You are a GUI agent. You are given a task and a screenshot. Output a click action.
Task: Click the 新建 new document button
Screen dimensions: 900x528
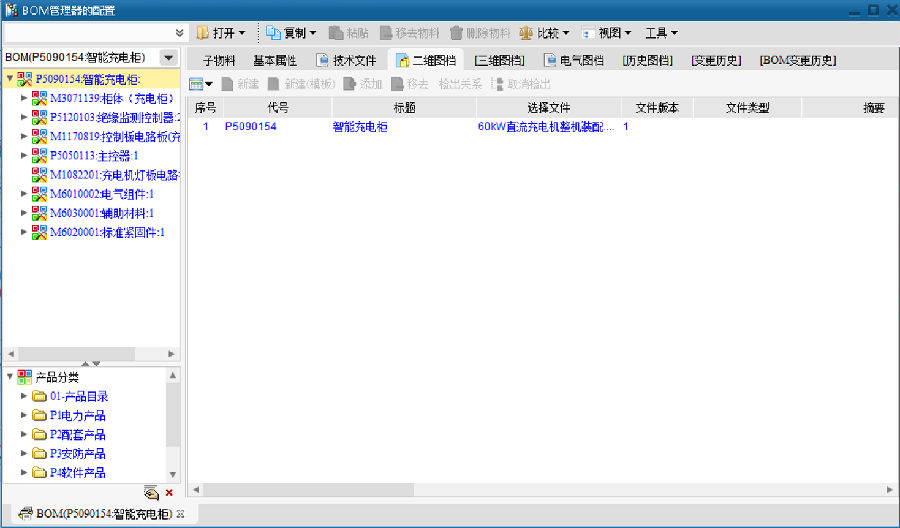[x=240, y=84]
